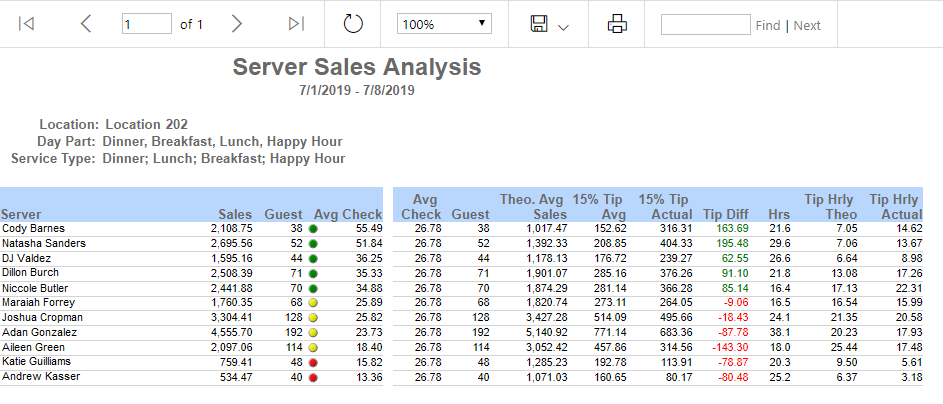Select the DJ Valdez server name

[x=26, y=258]
